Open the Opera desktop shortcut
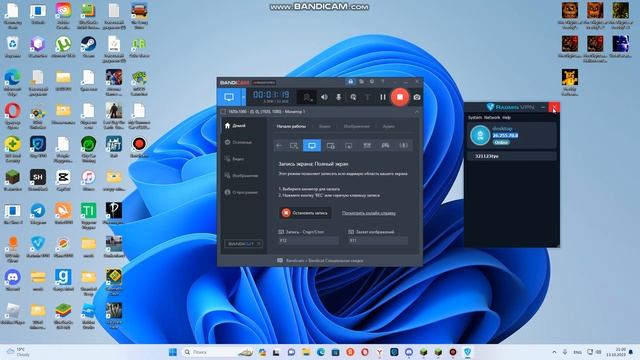640x360 pixels. pyautogui.click(x=13, y=116)
